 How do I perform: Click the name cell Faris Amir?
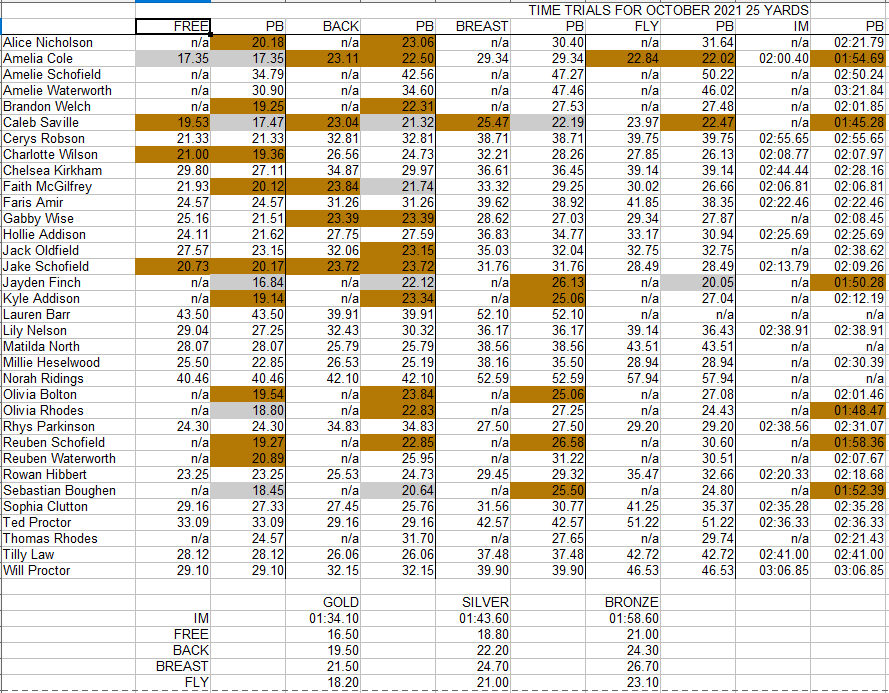68,202
